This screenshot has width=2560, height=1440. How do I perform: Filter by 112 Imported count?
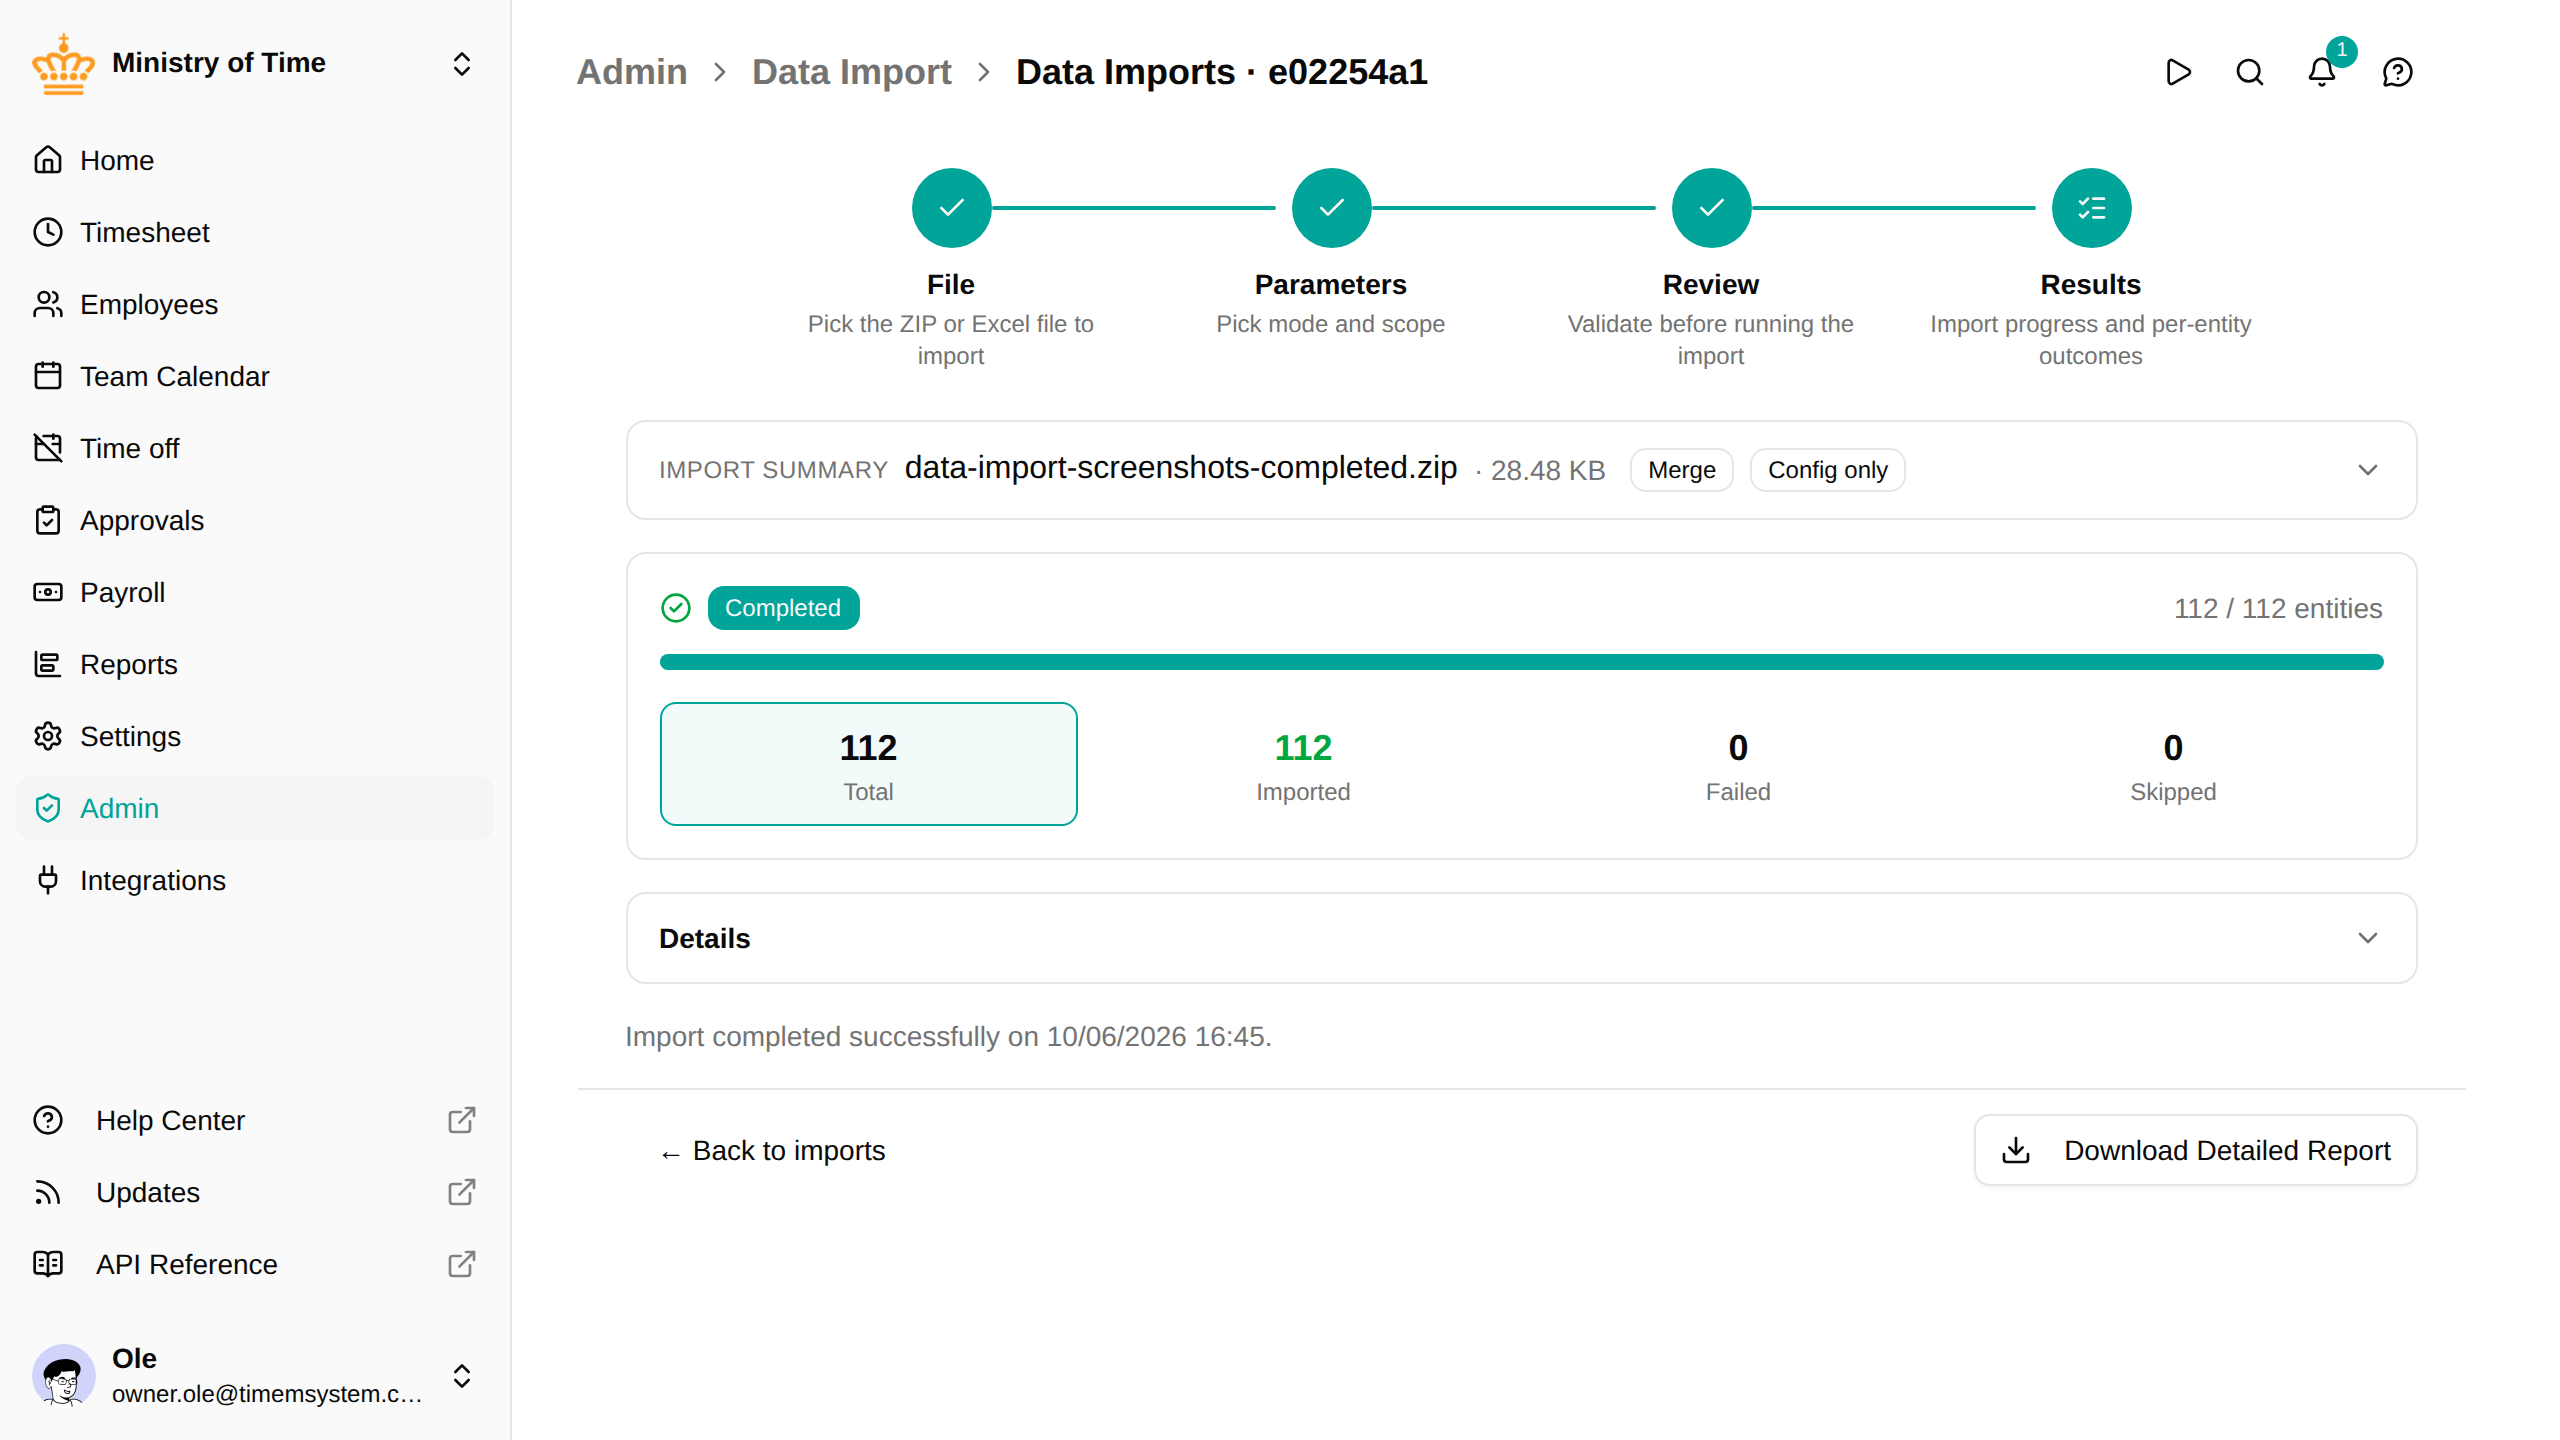pyautogui.click(x=1303, y=764)
